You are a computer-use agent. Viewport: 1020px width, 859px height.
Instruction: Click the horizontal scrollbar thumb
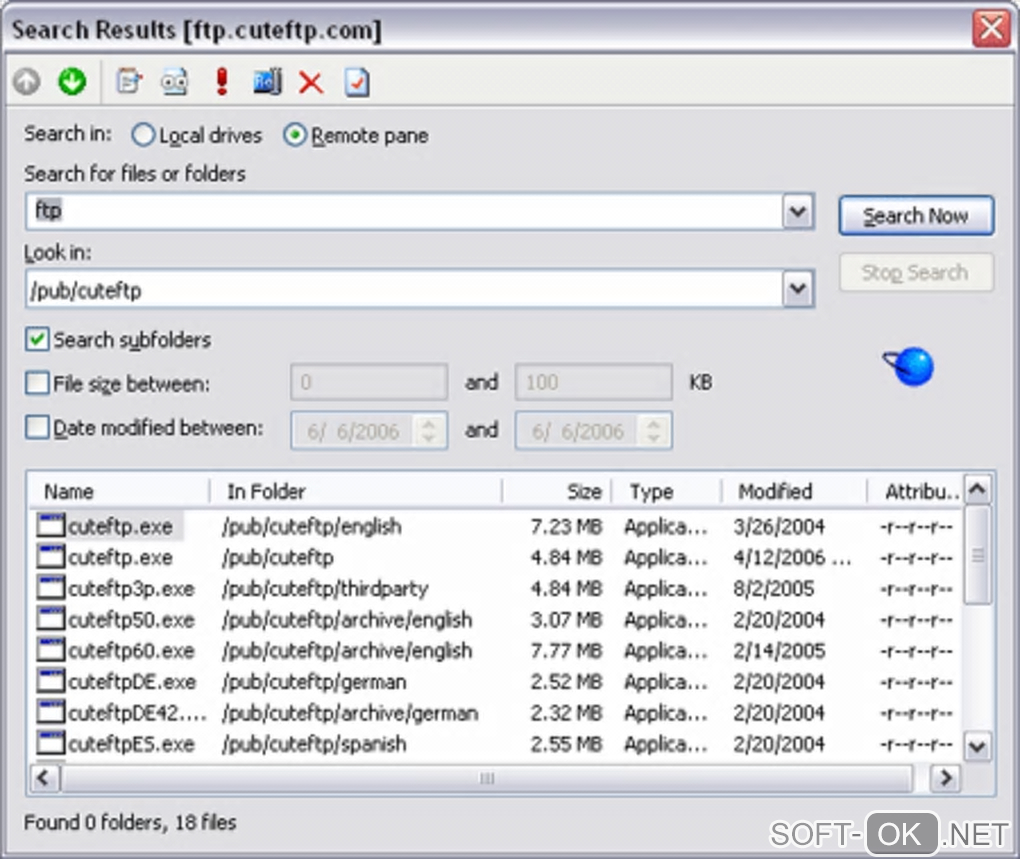(487, 778)
